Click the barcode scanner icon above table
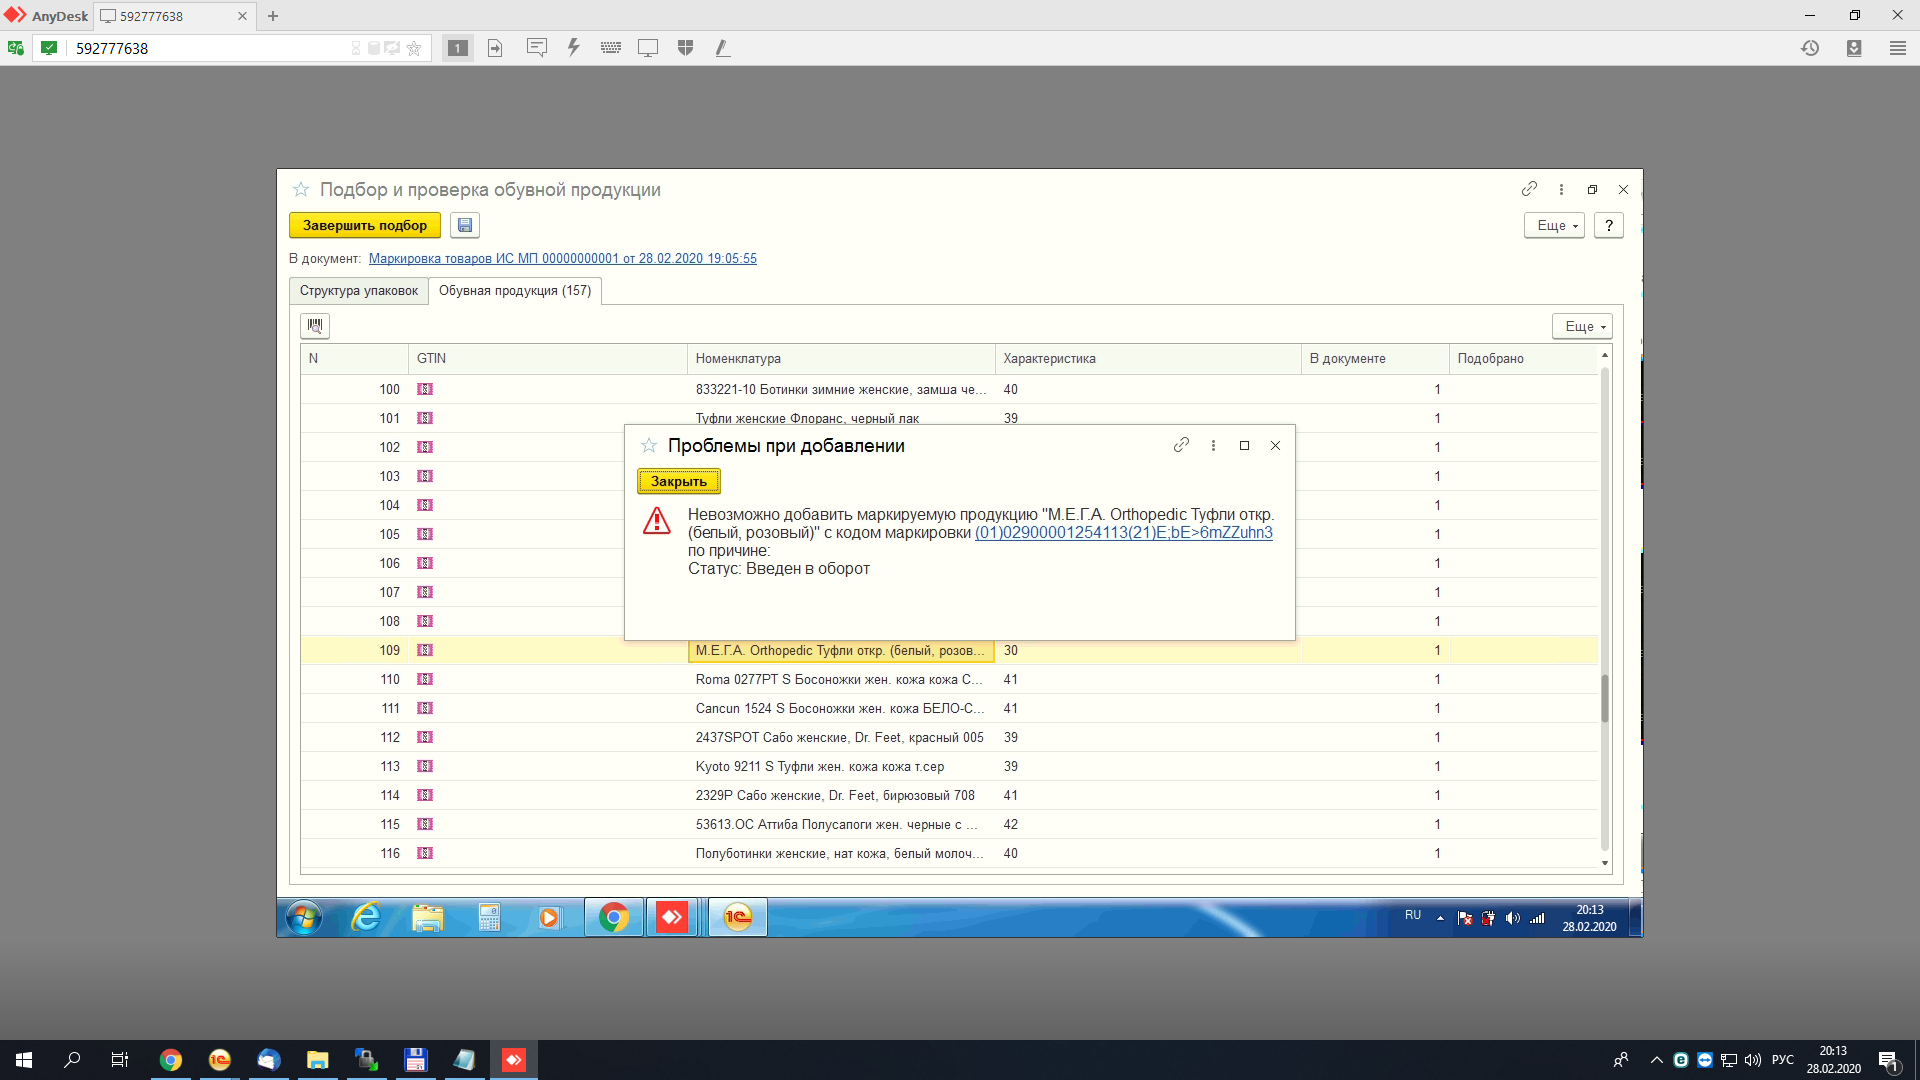The image size is (1920, 1080). [x=315, y=326]
